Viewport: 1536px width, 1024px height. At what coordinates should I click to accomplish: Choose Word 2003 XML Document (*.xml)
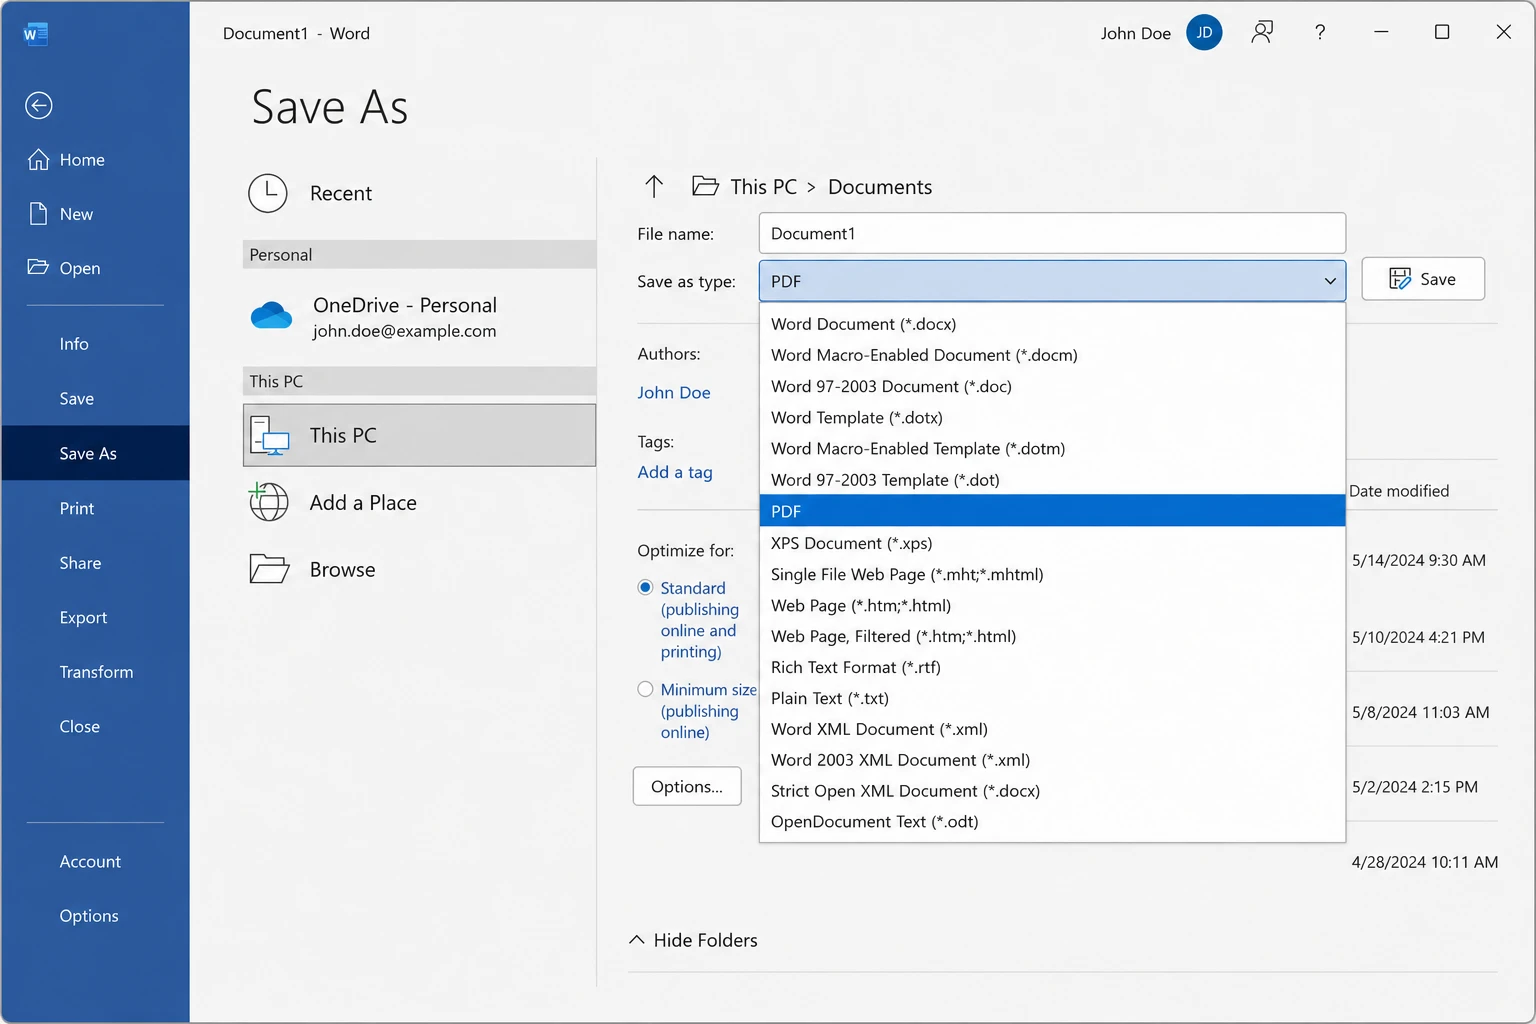coord(1052,760)
